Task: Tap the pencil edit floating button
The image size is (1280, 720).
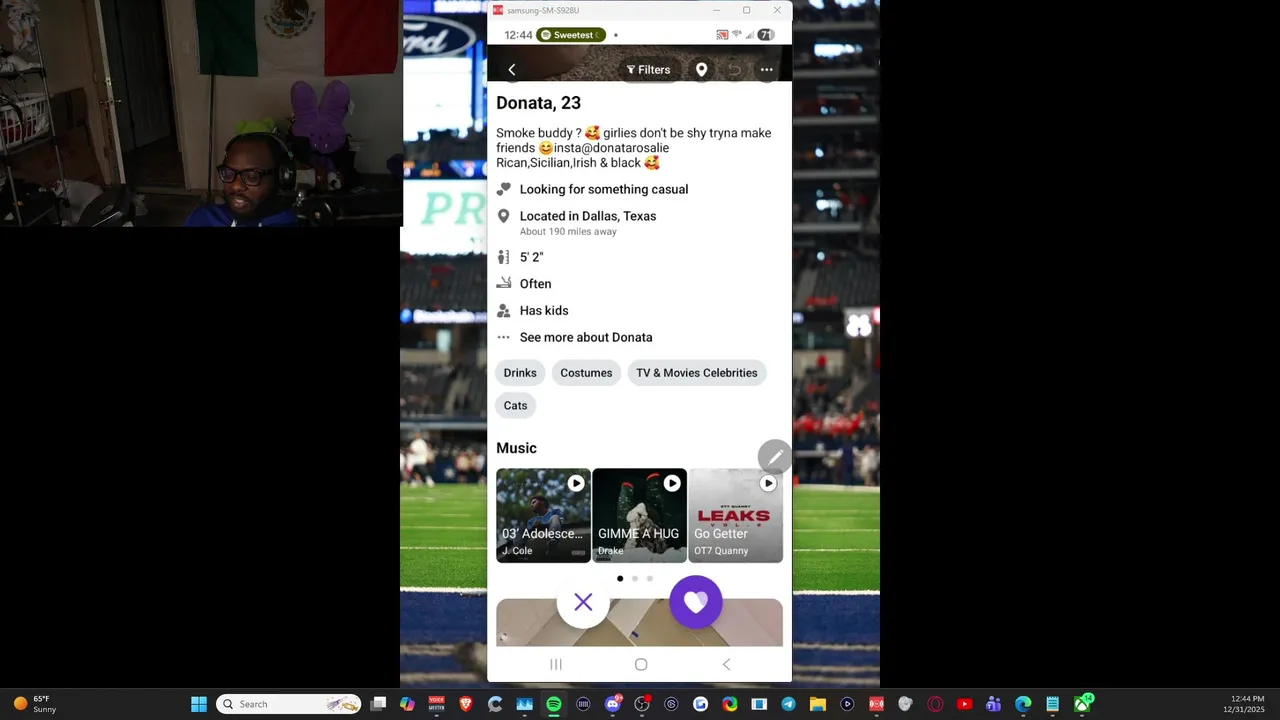Action: click(774, 457)
